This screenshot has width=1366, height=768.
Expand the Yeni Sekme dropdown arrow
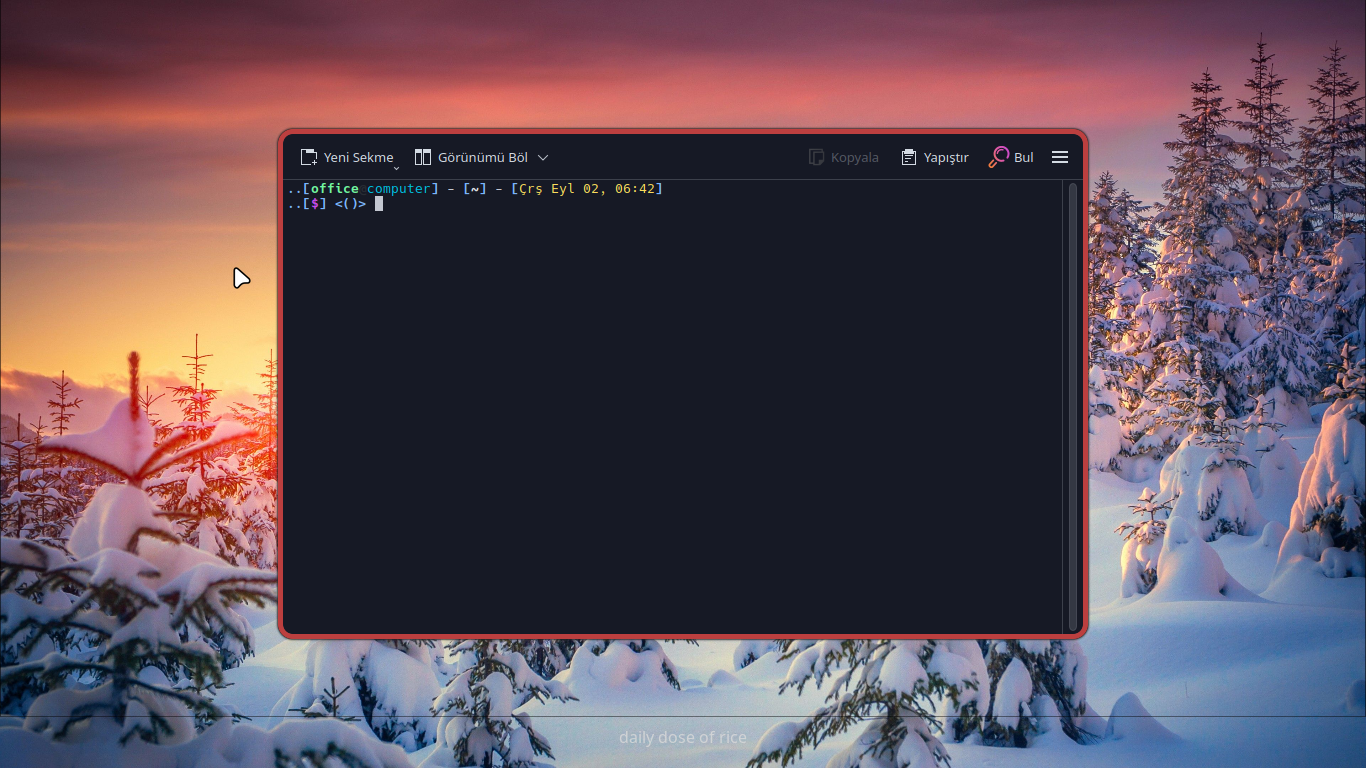(396, 166)
